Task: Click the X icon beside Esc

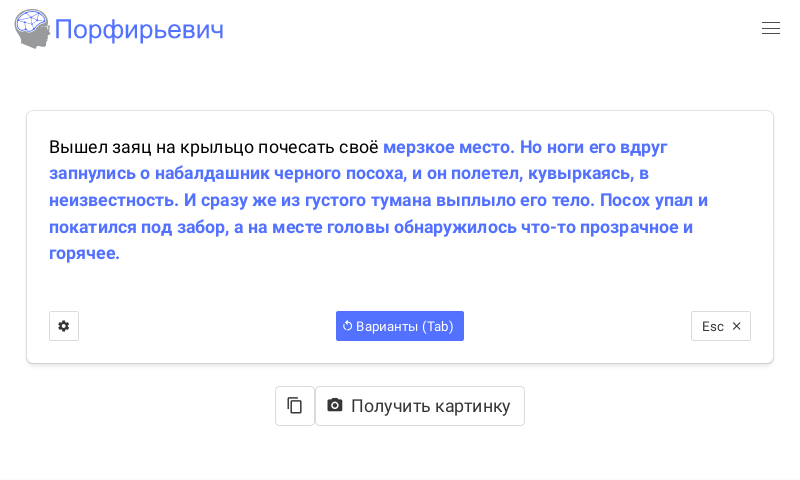Action: [737, 326]
